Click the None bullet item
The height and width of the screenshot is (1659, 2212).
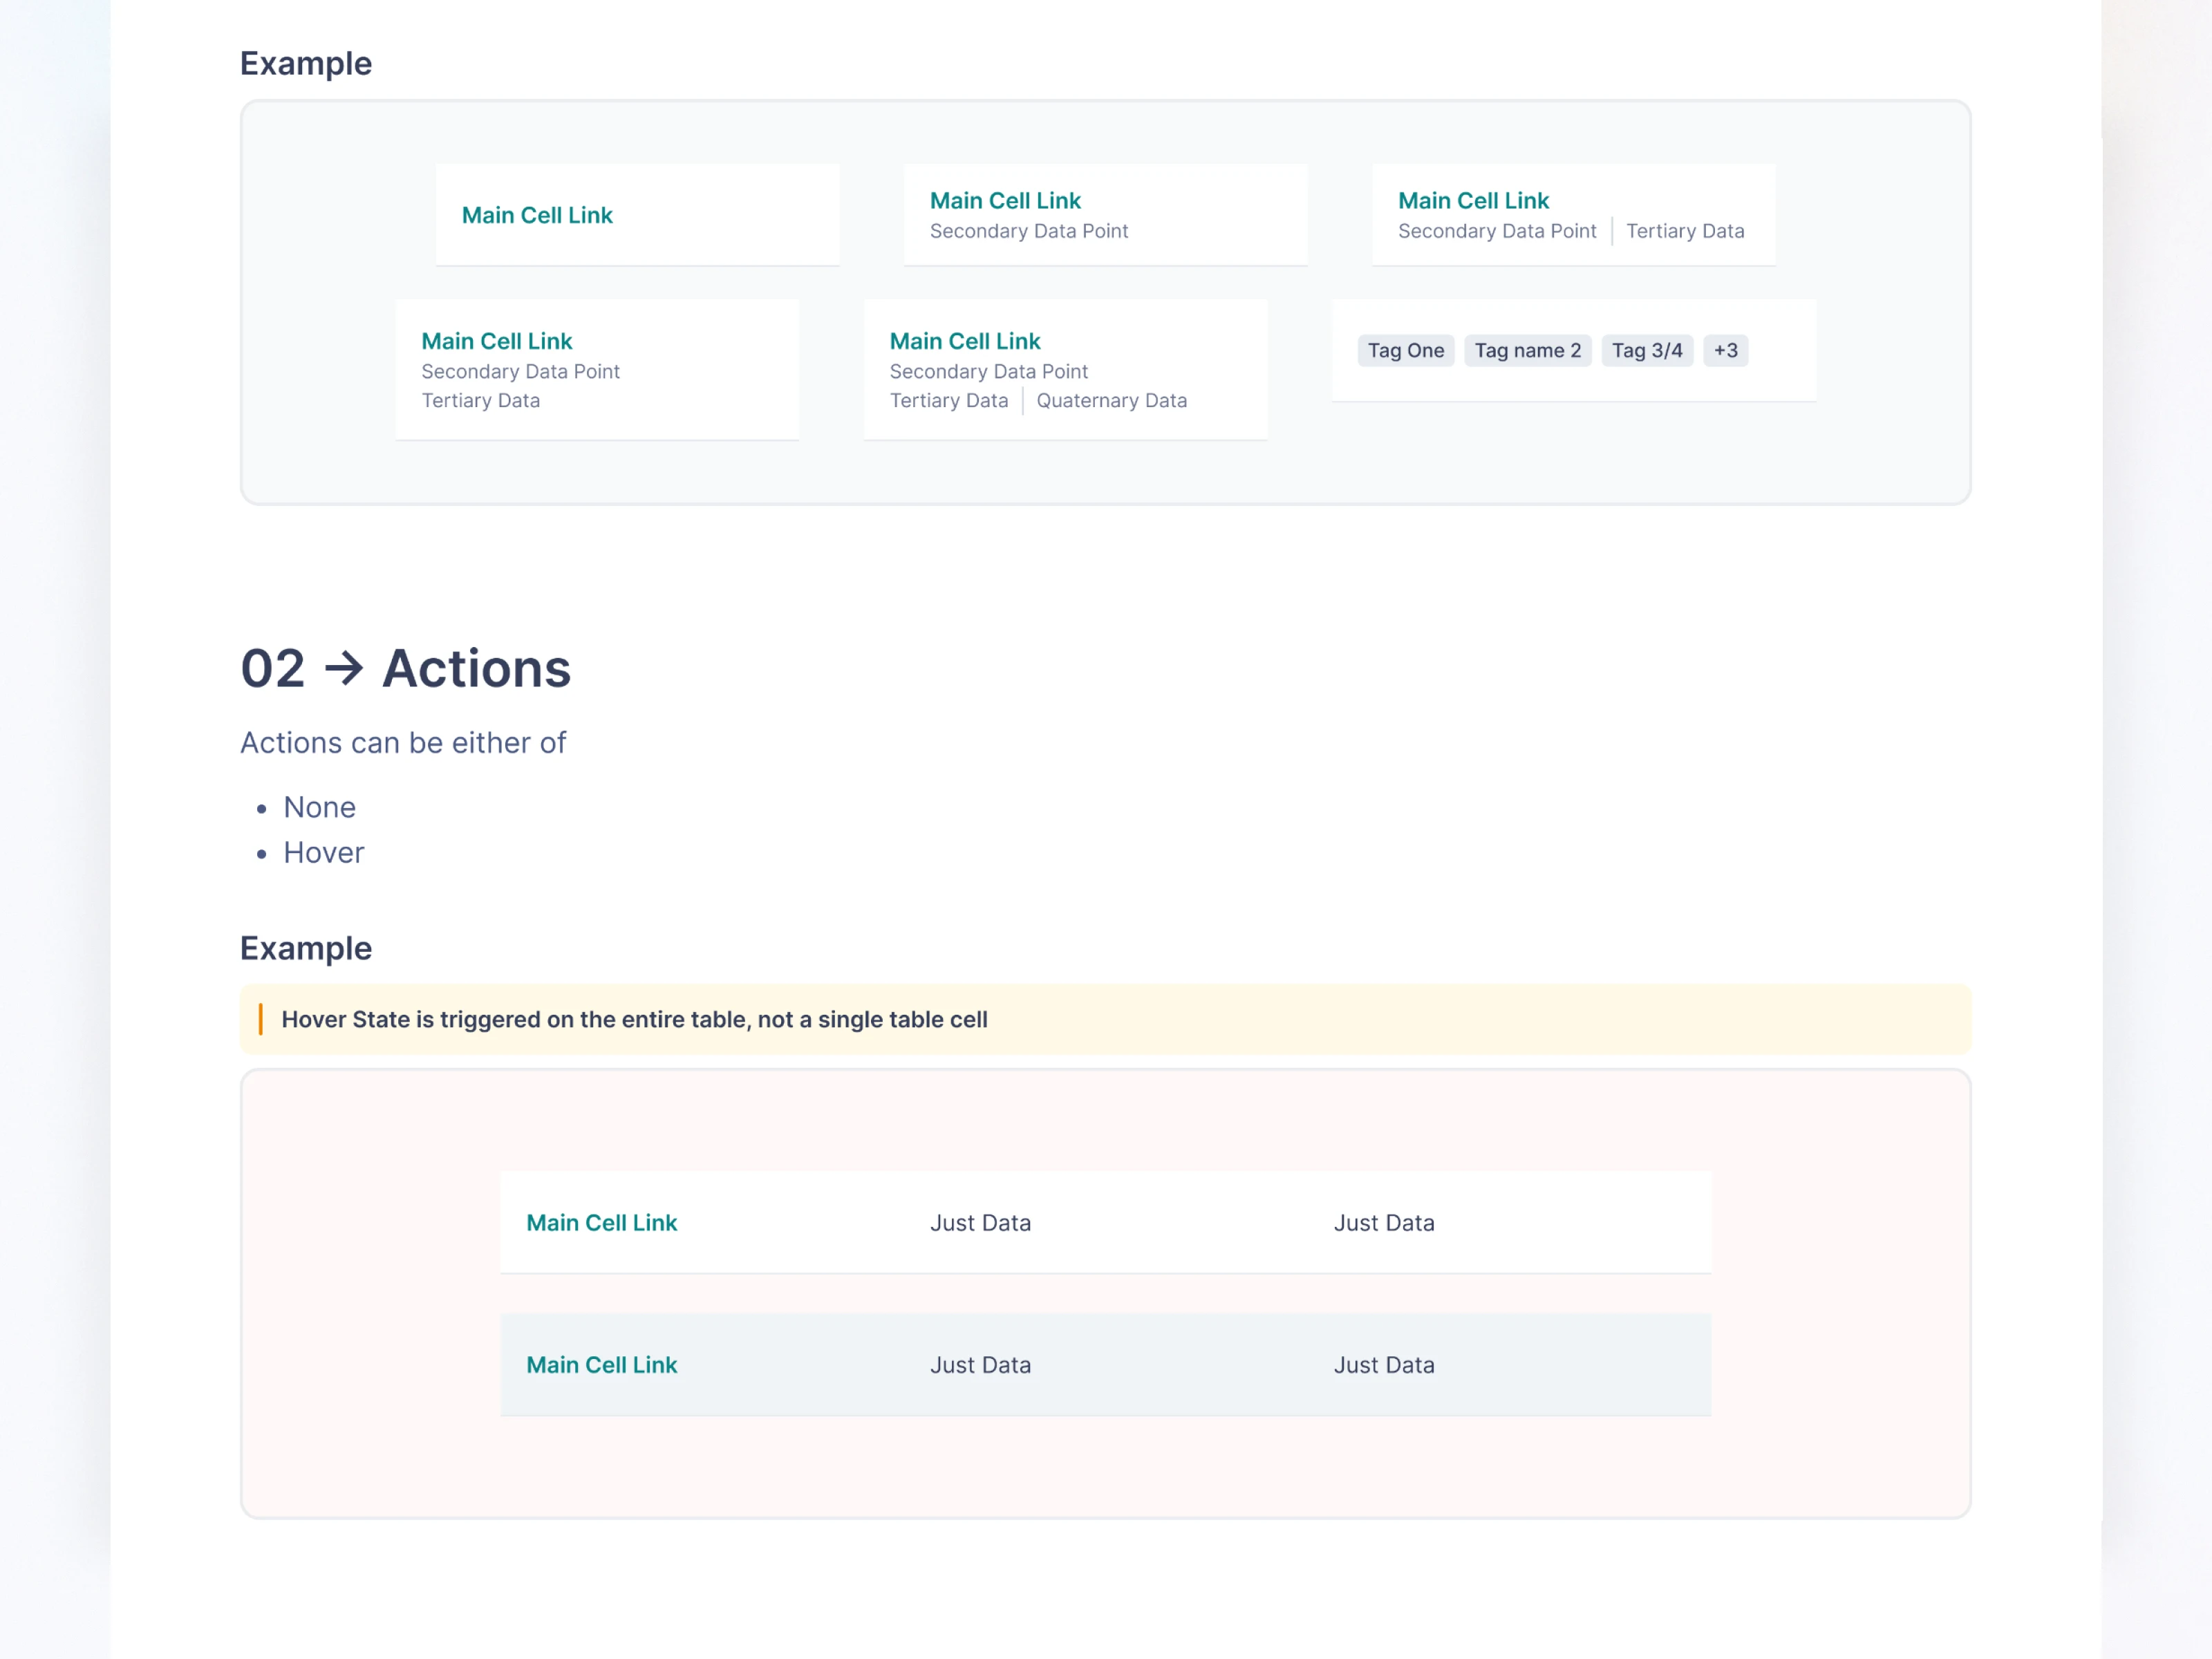[319, 807]
